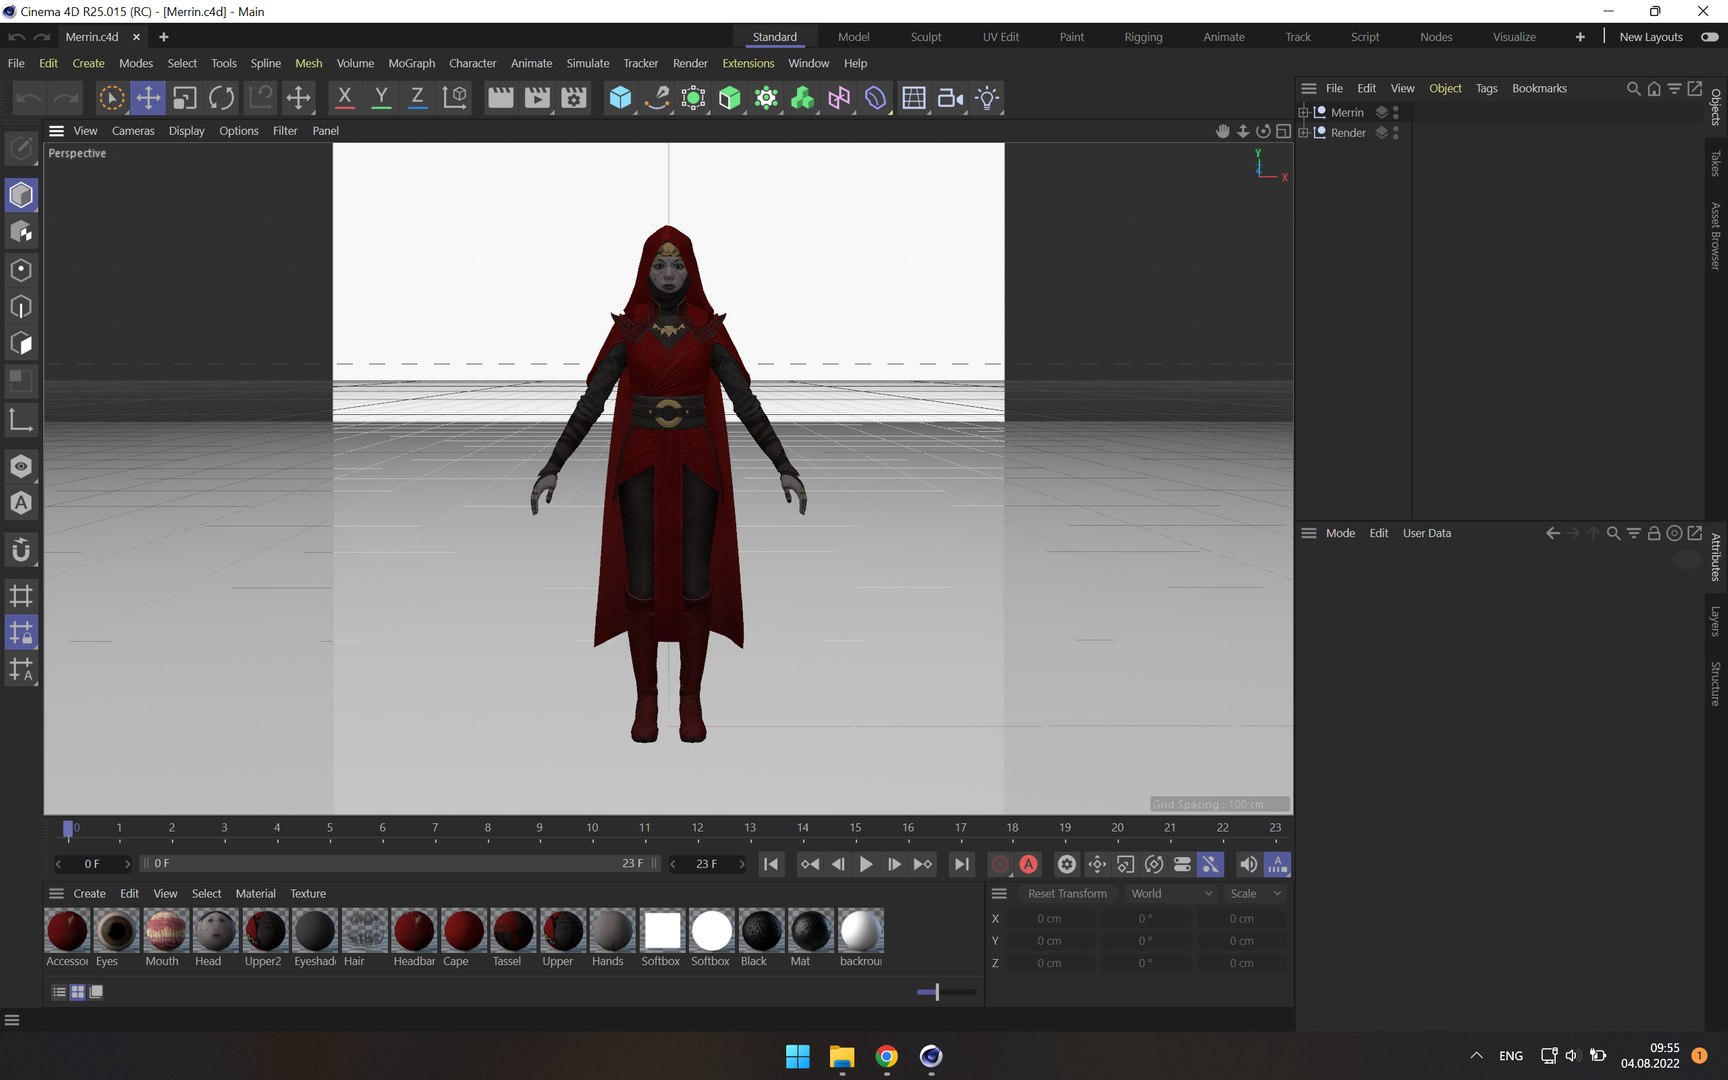Go to the start of the animation

771,864
